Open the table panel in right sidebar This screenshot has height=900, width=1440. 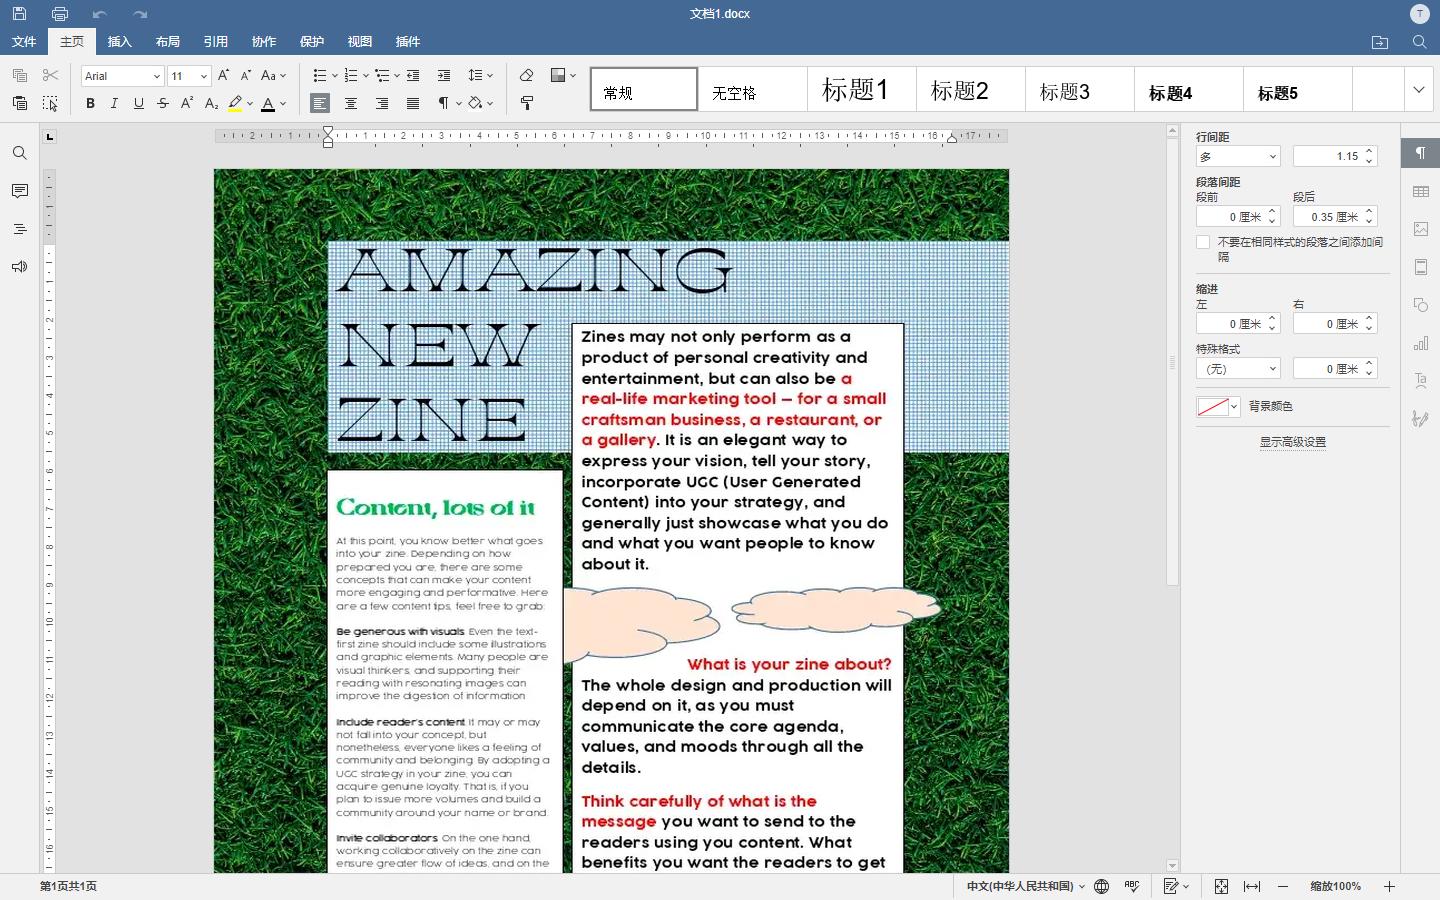point(1420,191)
